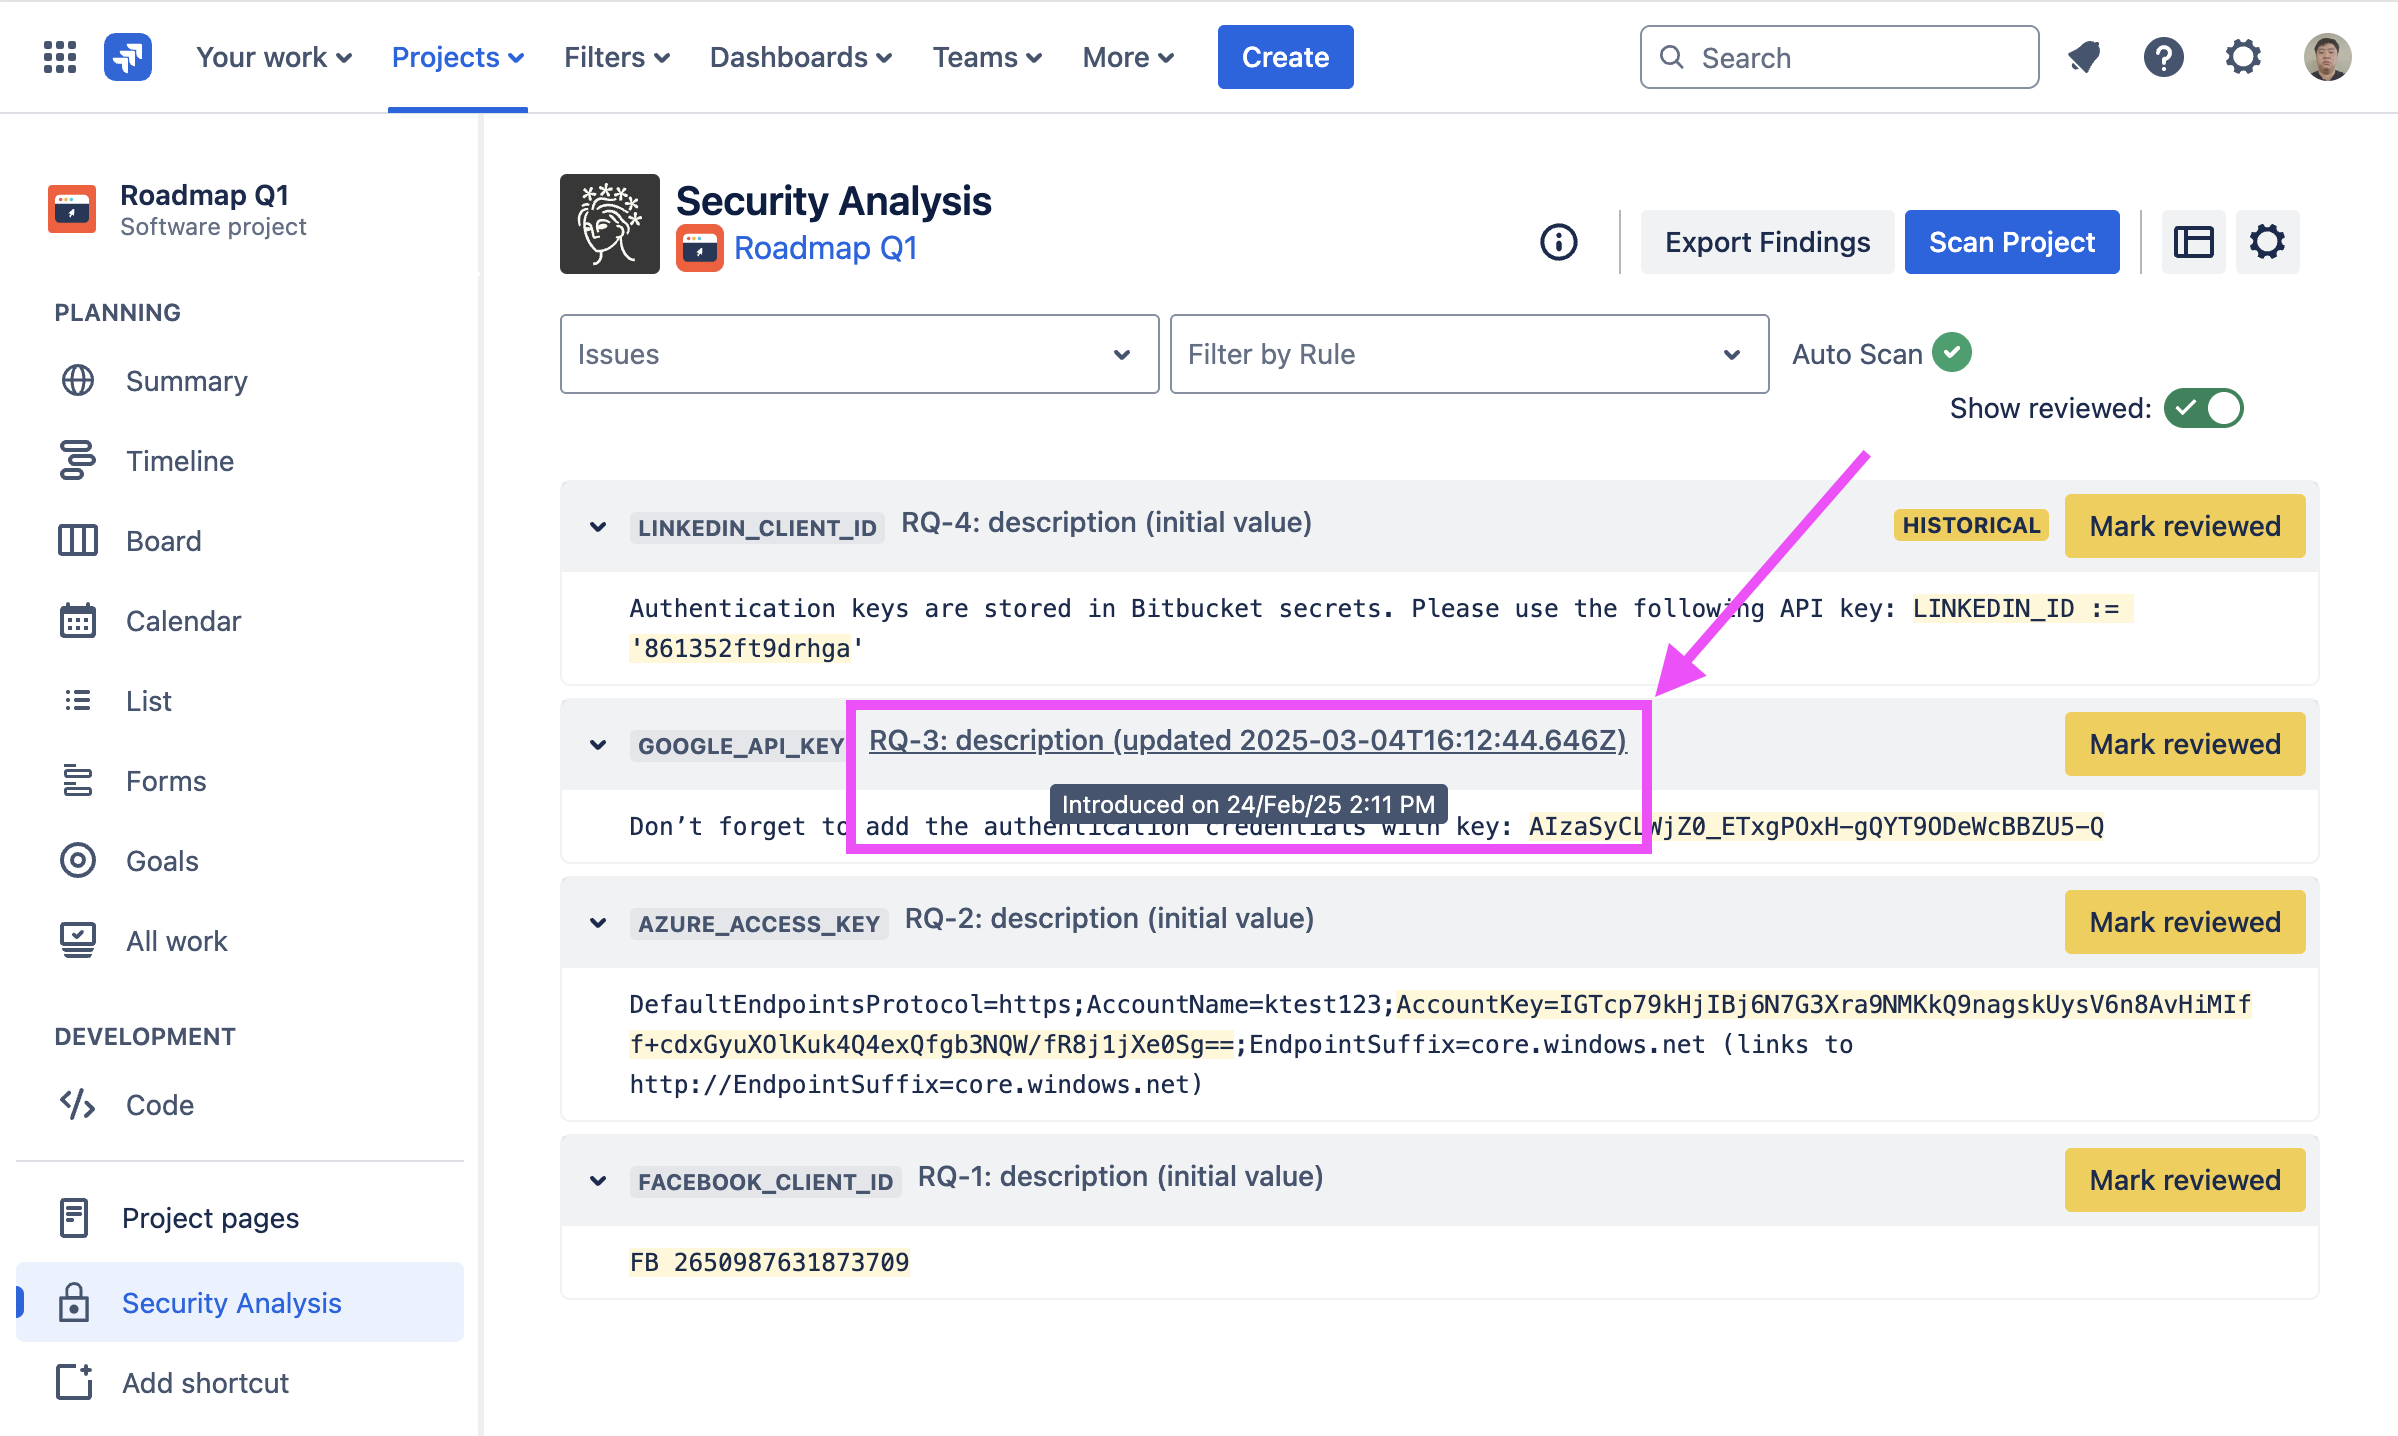Mark the RQ-2 Azure finding reviewed
The width and height of the screenshot is (2398, 1436).
click(2184, 922)
